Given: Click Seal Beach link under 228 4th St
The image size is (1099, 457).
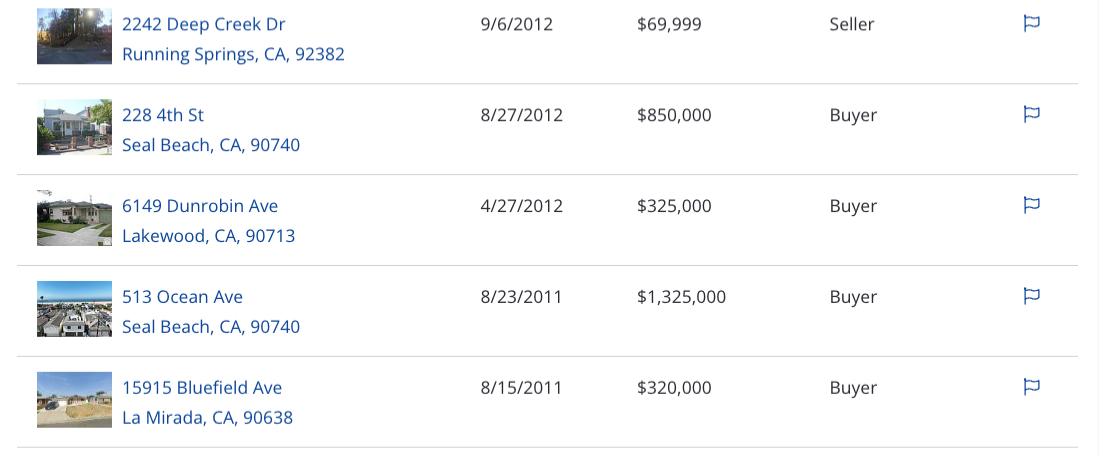Looking at the screenshot, I should tap(211, 145).
